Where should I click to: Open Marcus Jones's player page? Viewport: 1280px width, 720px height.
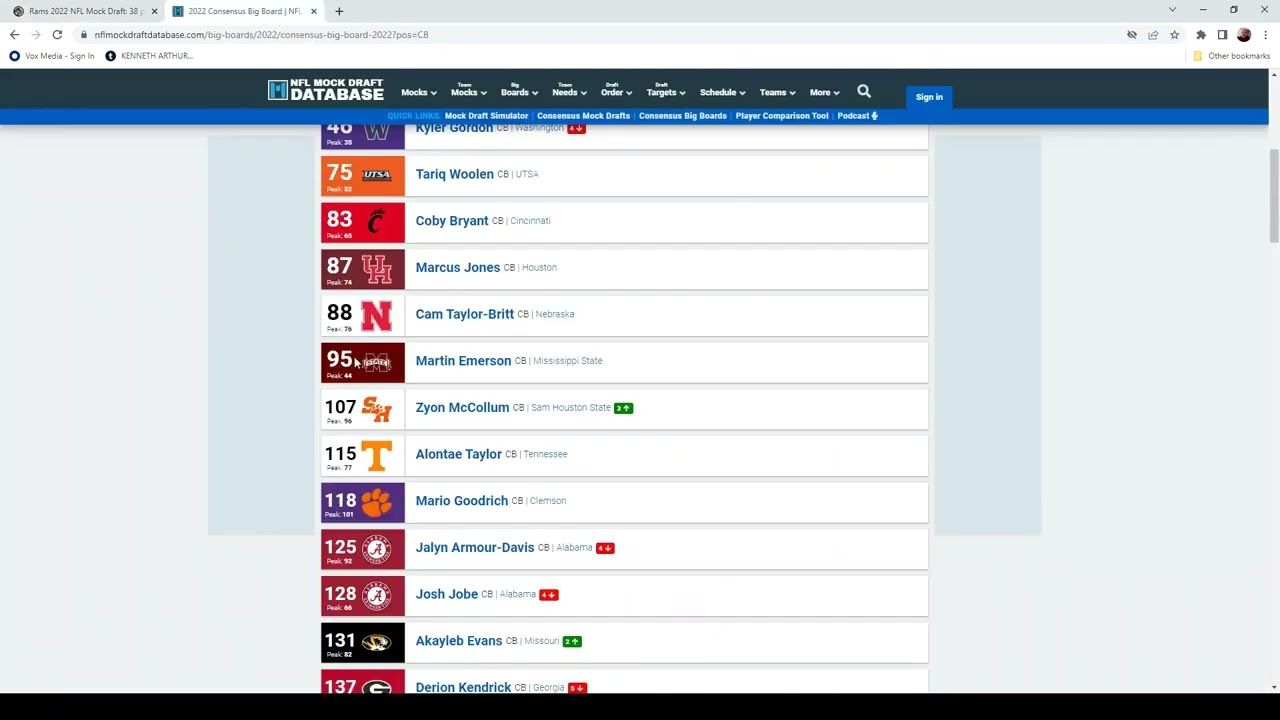click(458, 268)
